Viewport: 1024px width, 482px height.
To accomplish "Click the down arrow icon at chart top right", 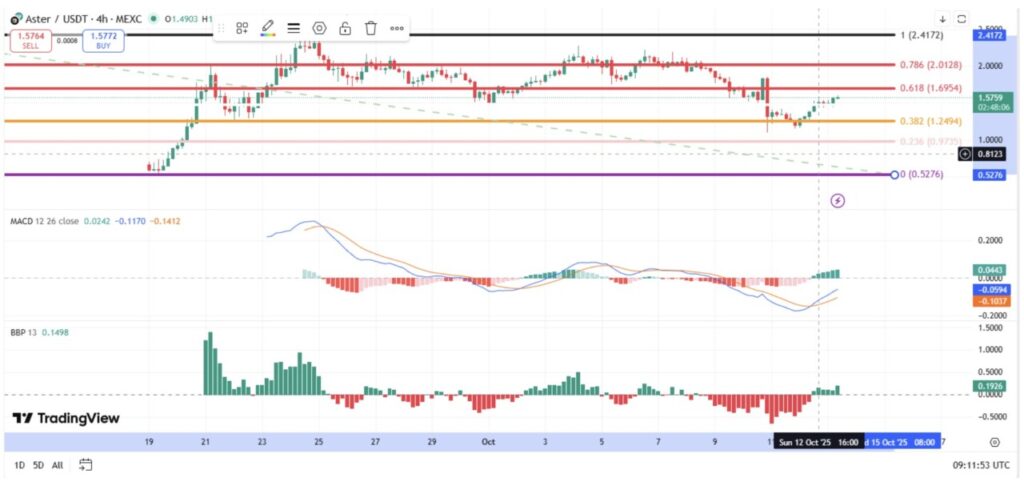I will pyautogui.click(x=942, y=19).
